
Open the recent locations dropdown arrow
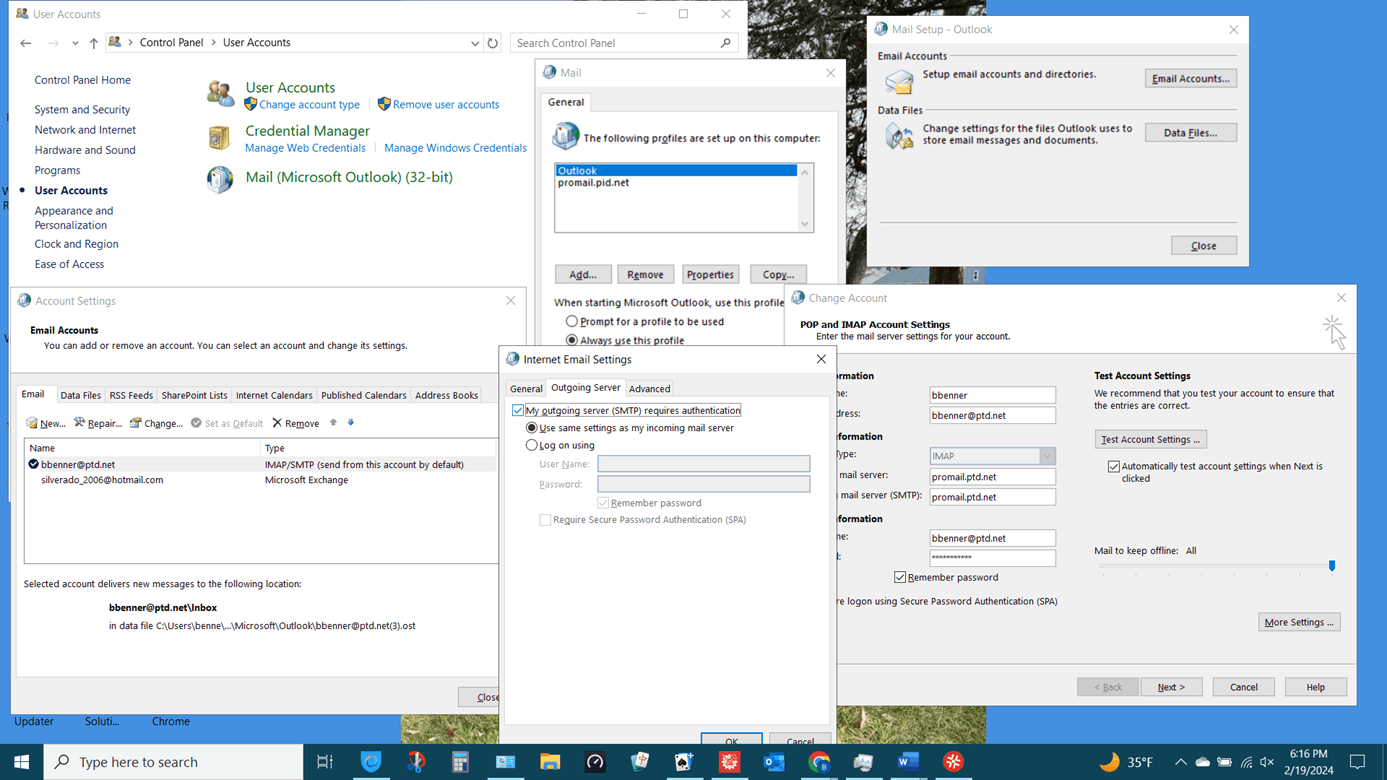[75, 43]
